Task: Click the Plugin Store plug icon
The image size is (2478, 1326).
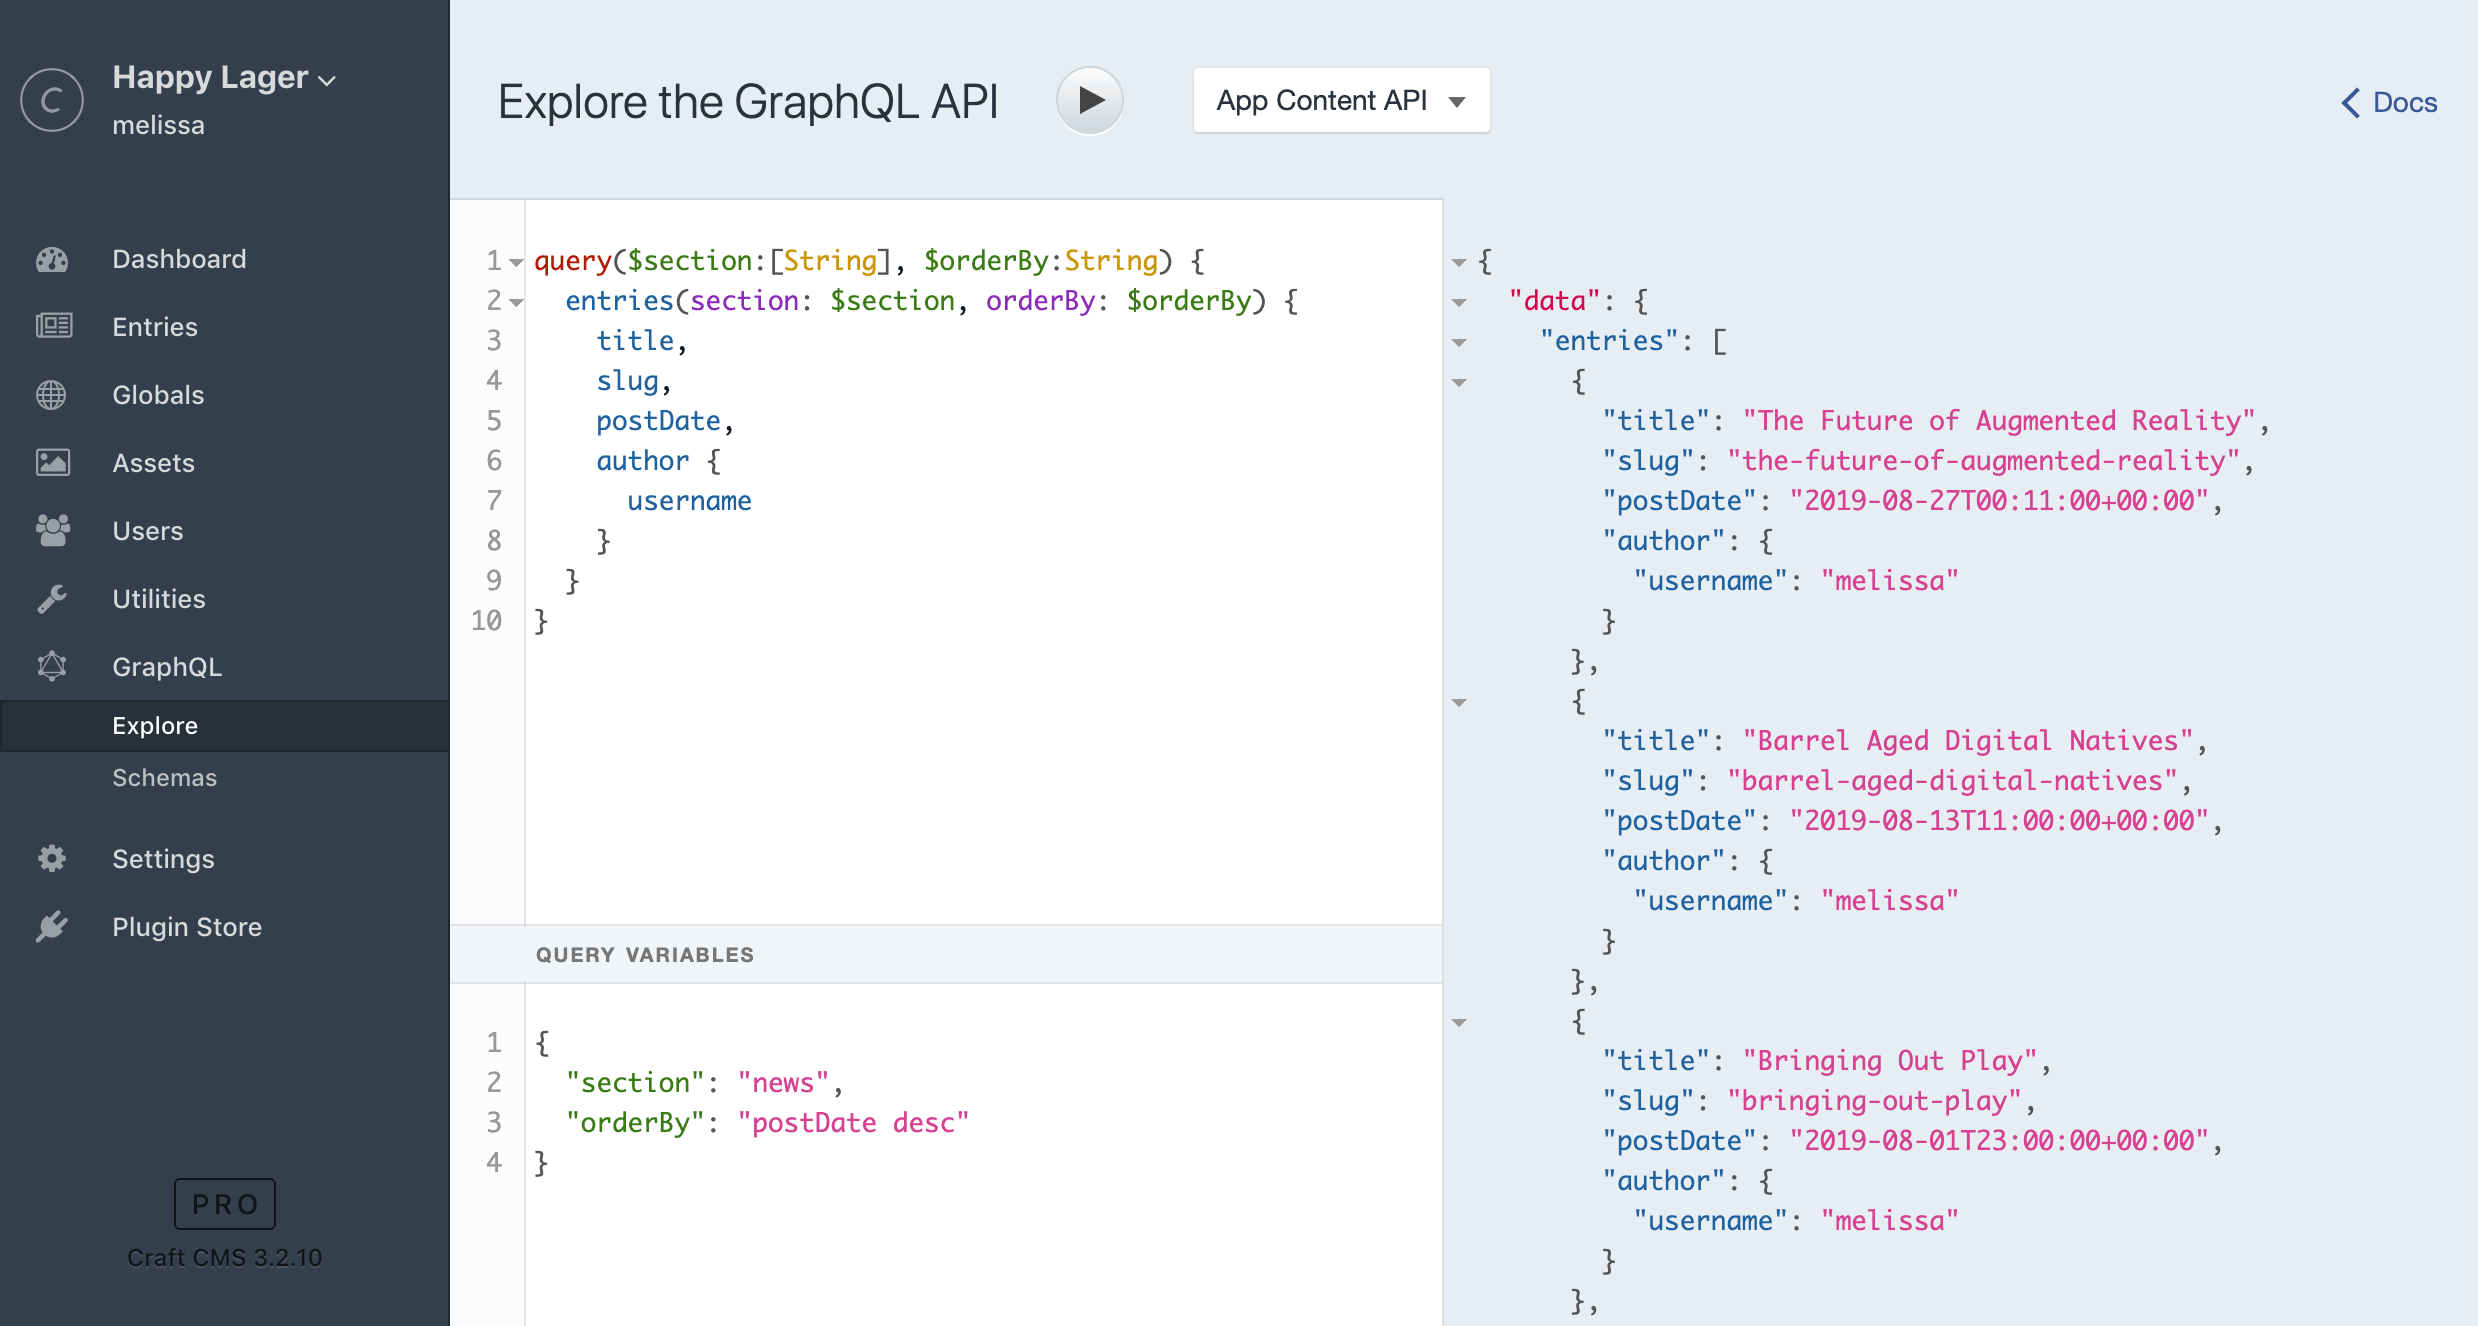Action: pyautogui.click(x=52, y=926)
